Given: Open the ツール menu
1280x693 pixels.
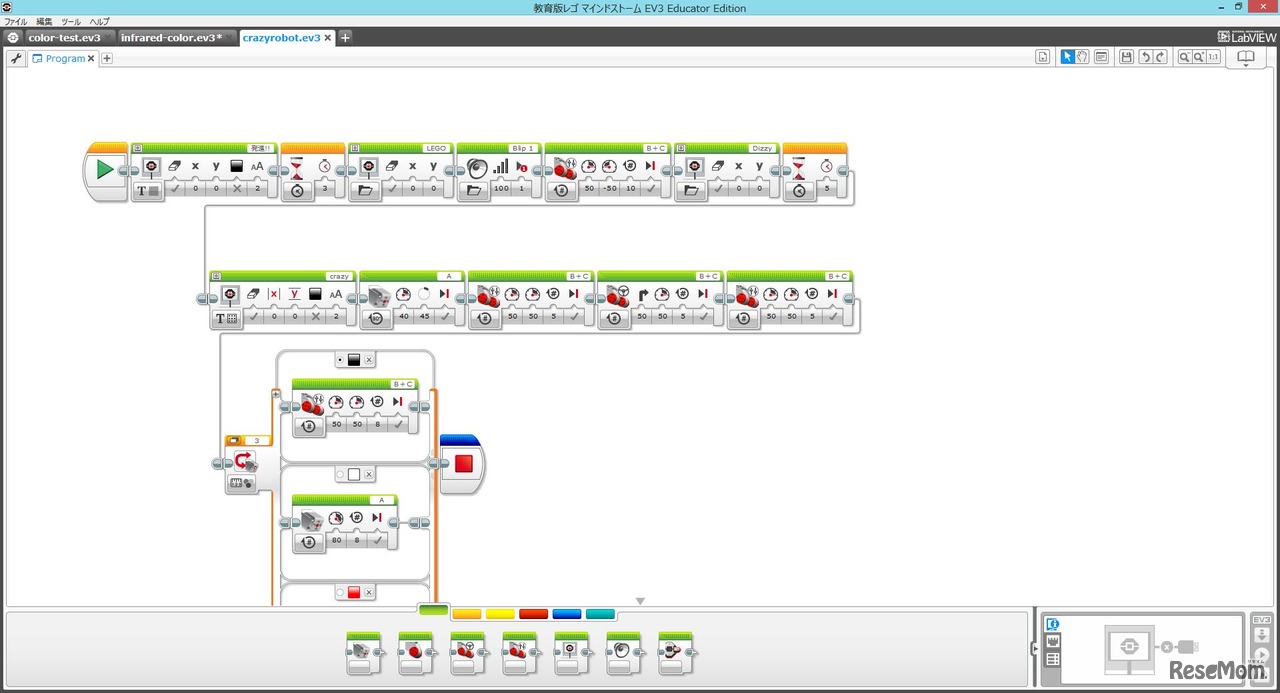Looking at the screenshot, I should click(71, 21).
